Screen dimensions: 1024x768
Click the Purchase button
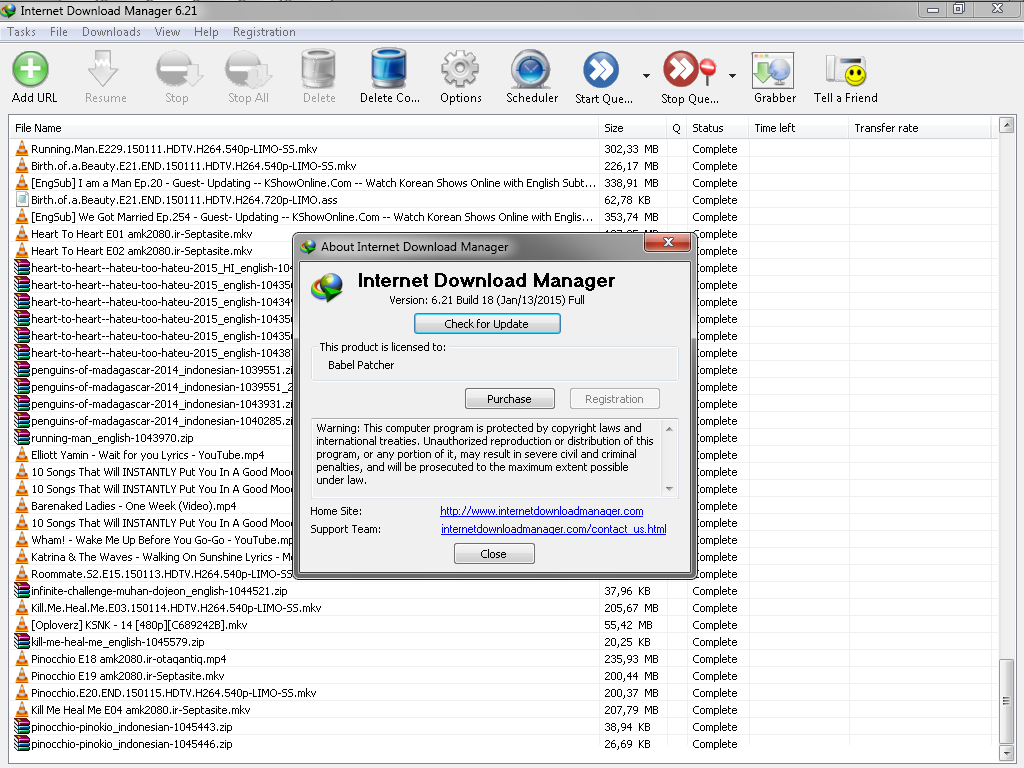point(509,398)
